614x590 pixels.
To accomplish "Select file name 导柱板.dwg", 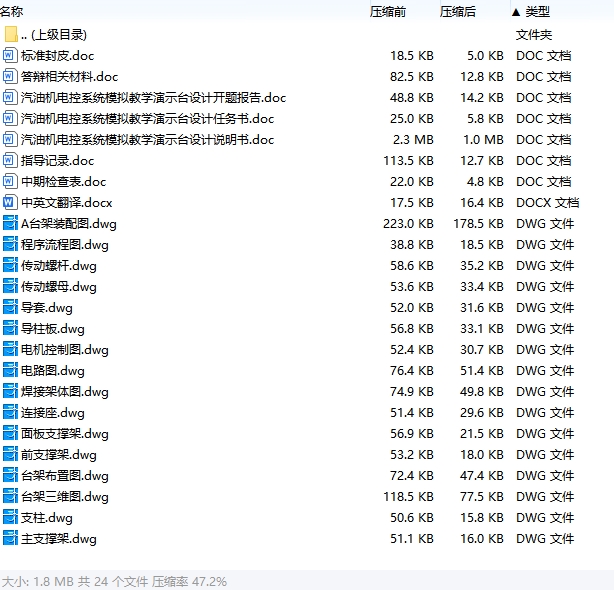I will point(53,329).
